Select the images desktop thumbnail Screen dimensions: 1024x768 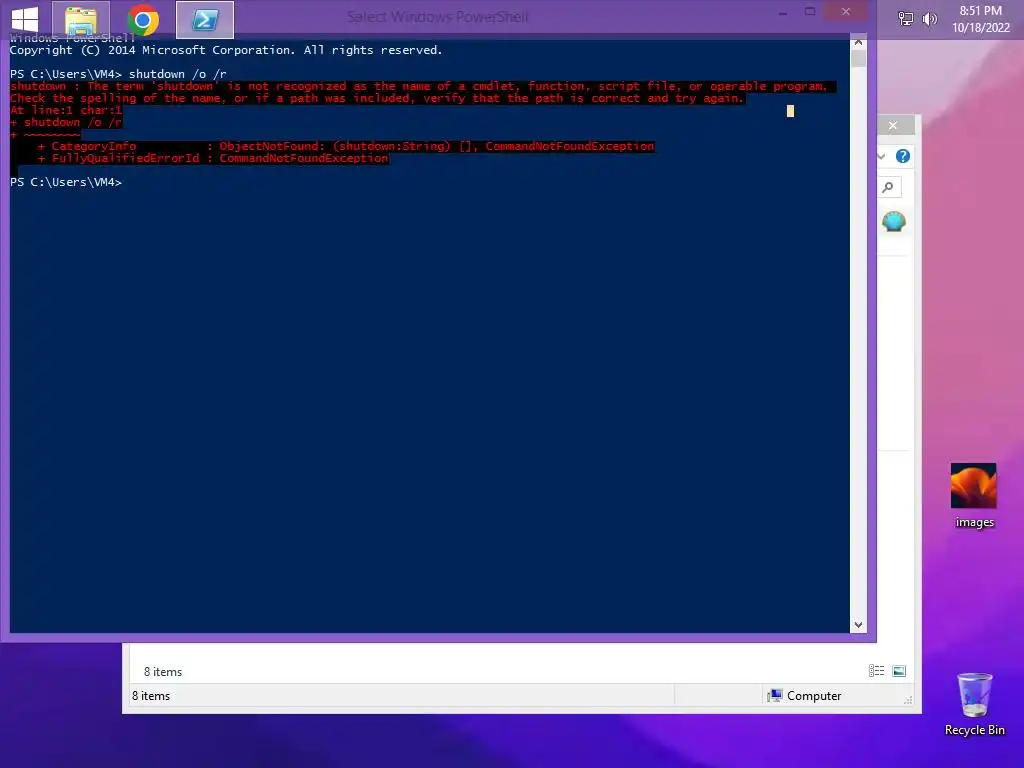974,496
